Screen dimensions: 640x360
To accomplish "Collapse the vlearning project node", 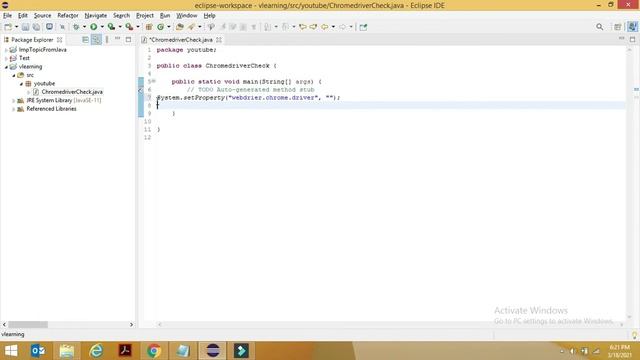I will tap(6, 67).
